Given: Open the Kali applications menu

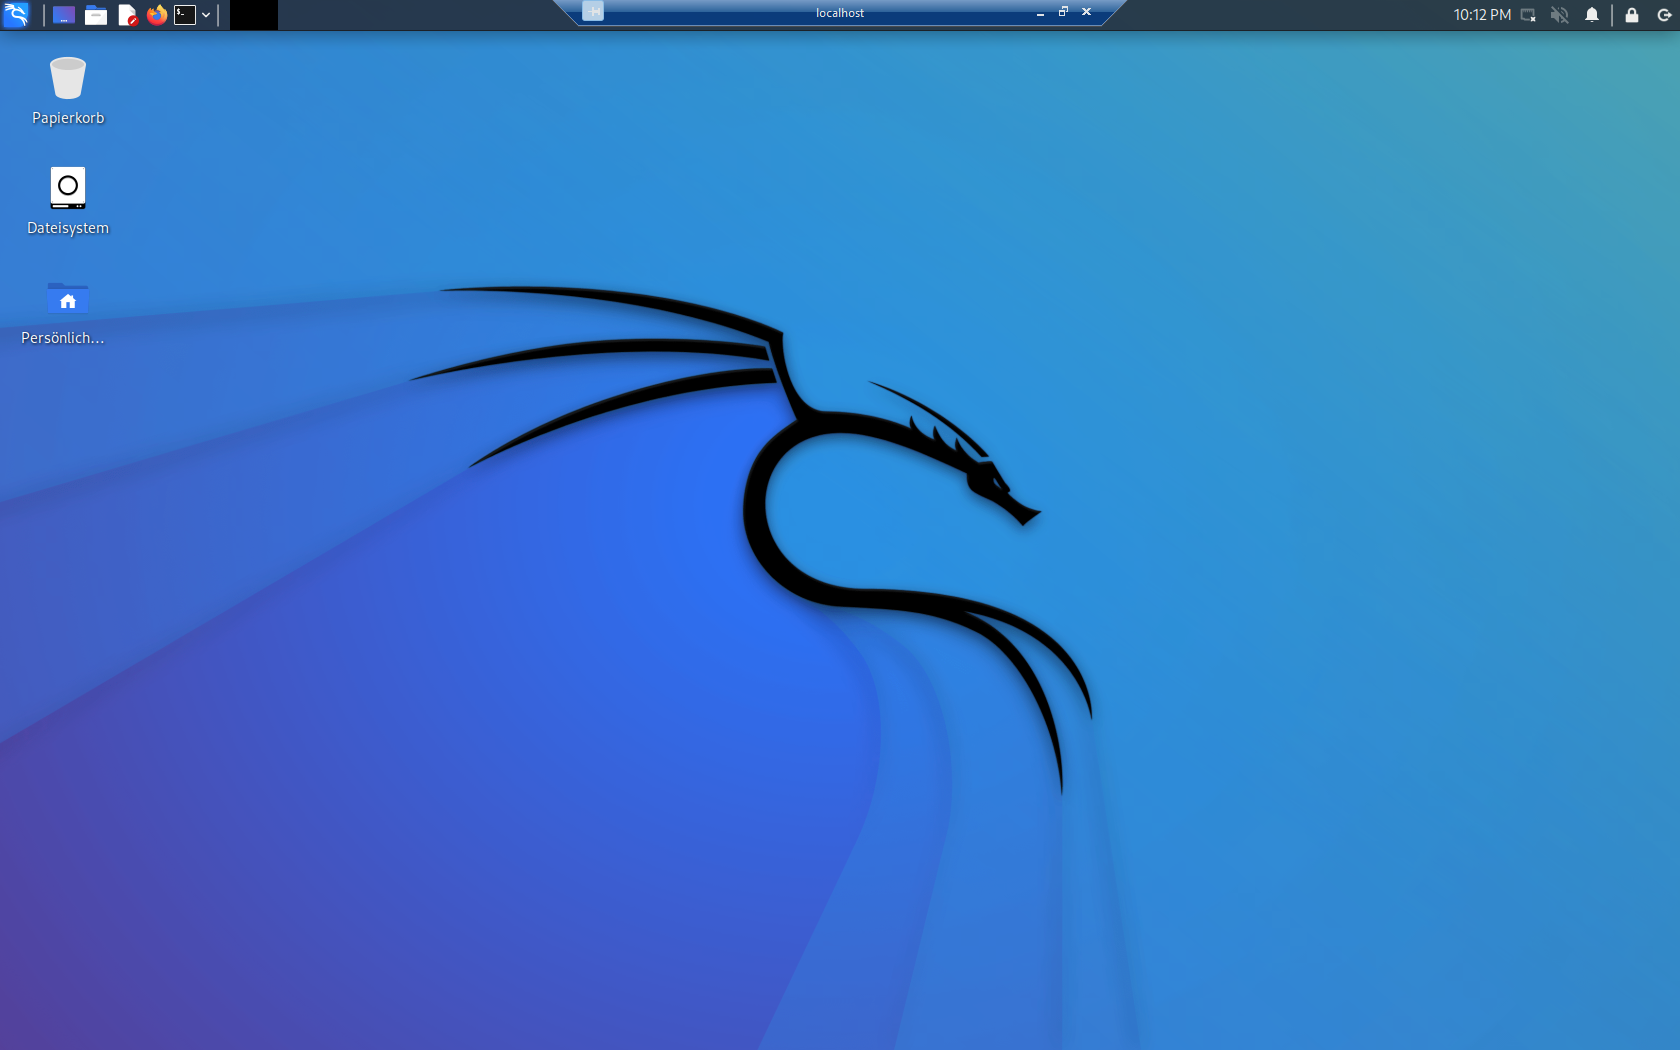Looking at the screenshot, I should (16, 14).
